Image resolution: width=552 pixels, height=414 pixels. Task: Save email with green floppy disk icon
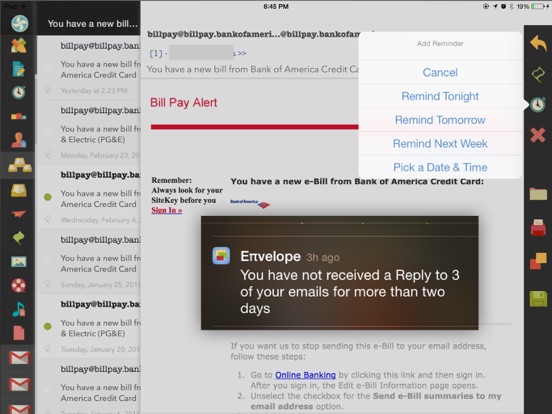pos(538,299)
